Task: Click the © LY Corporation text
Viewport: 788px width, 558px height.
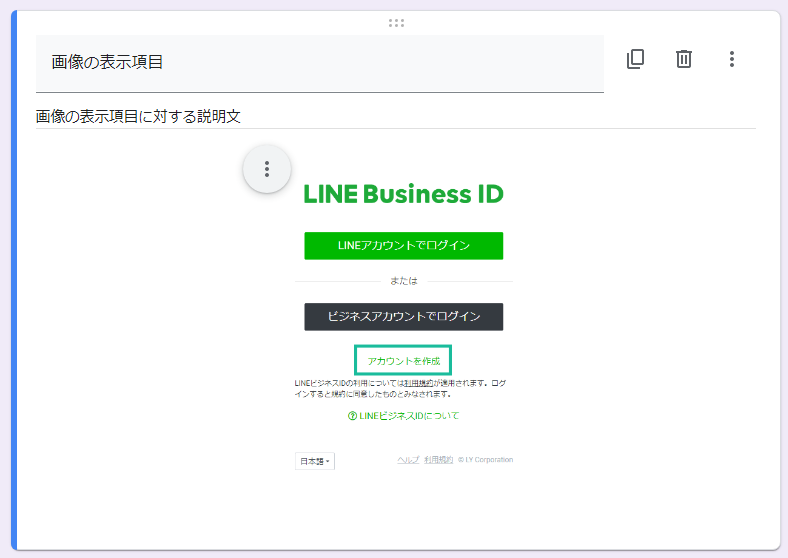Action: pyautogui.click(x=485, y=459)
